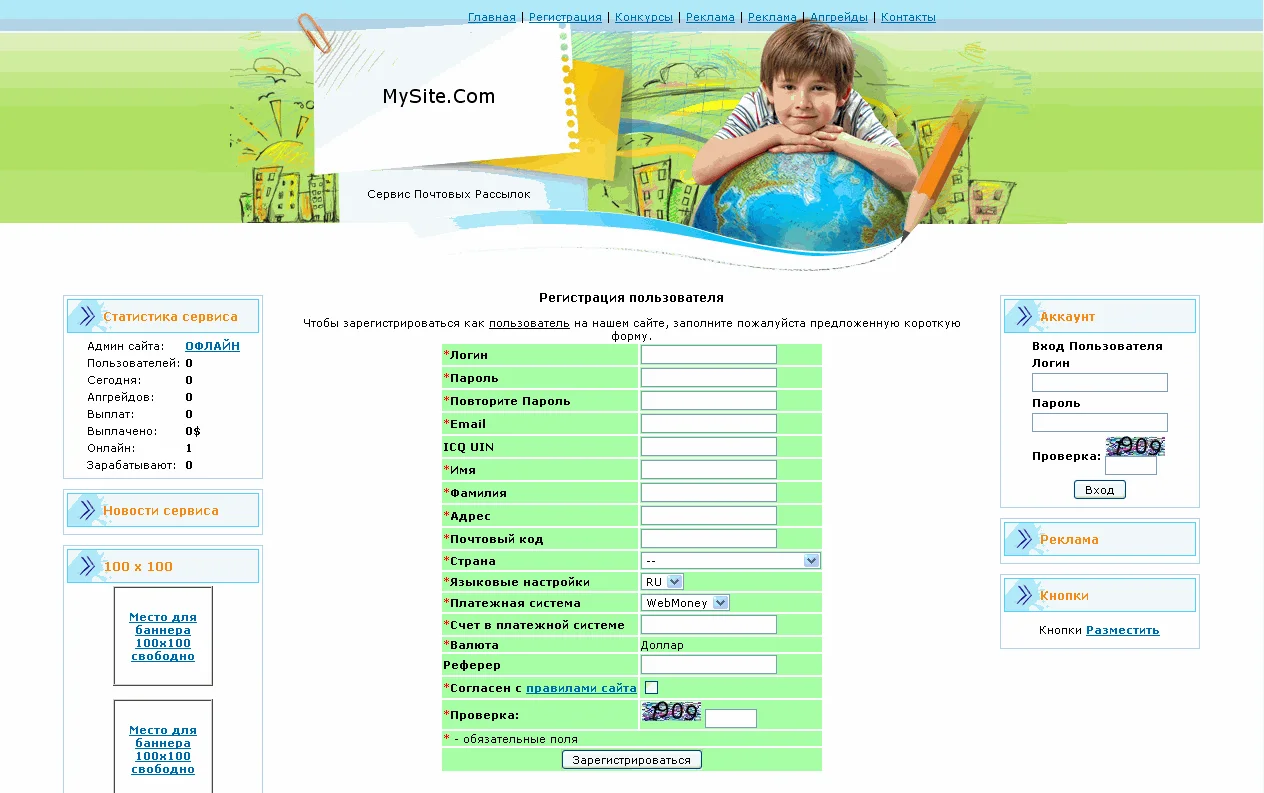Screen dimensions: 1264x793
Task: Open the Конкурсы navigation link
Action: (x=644, y=17)
